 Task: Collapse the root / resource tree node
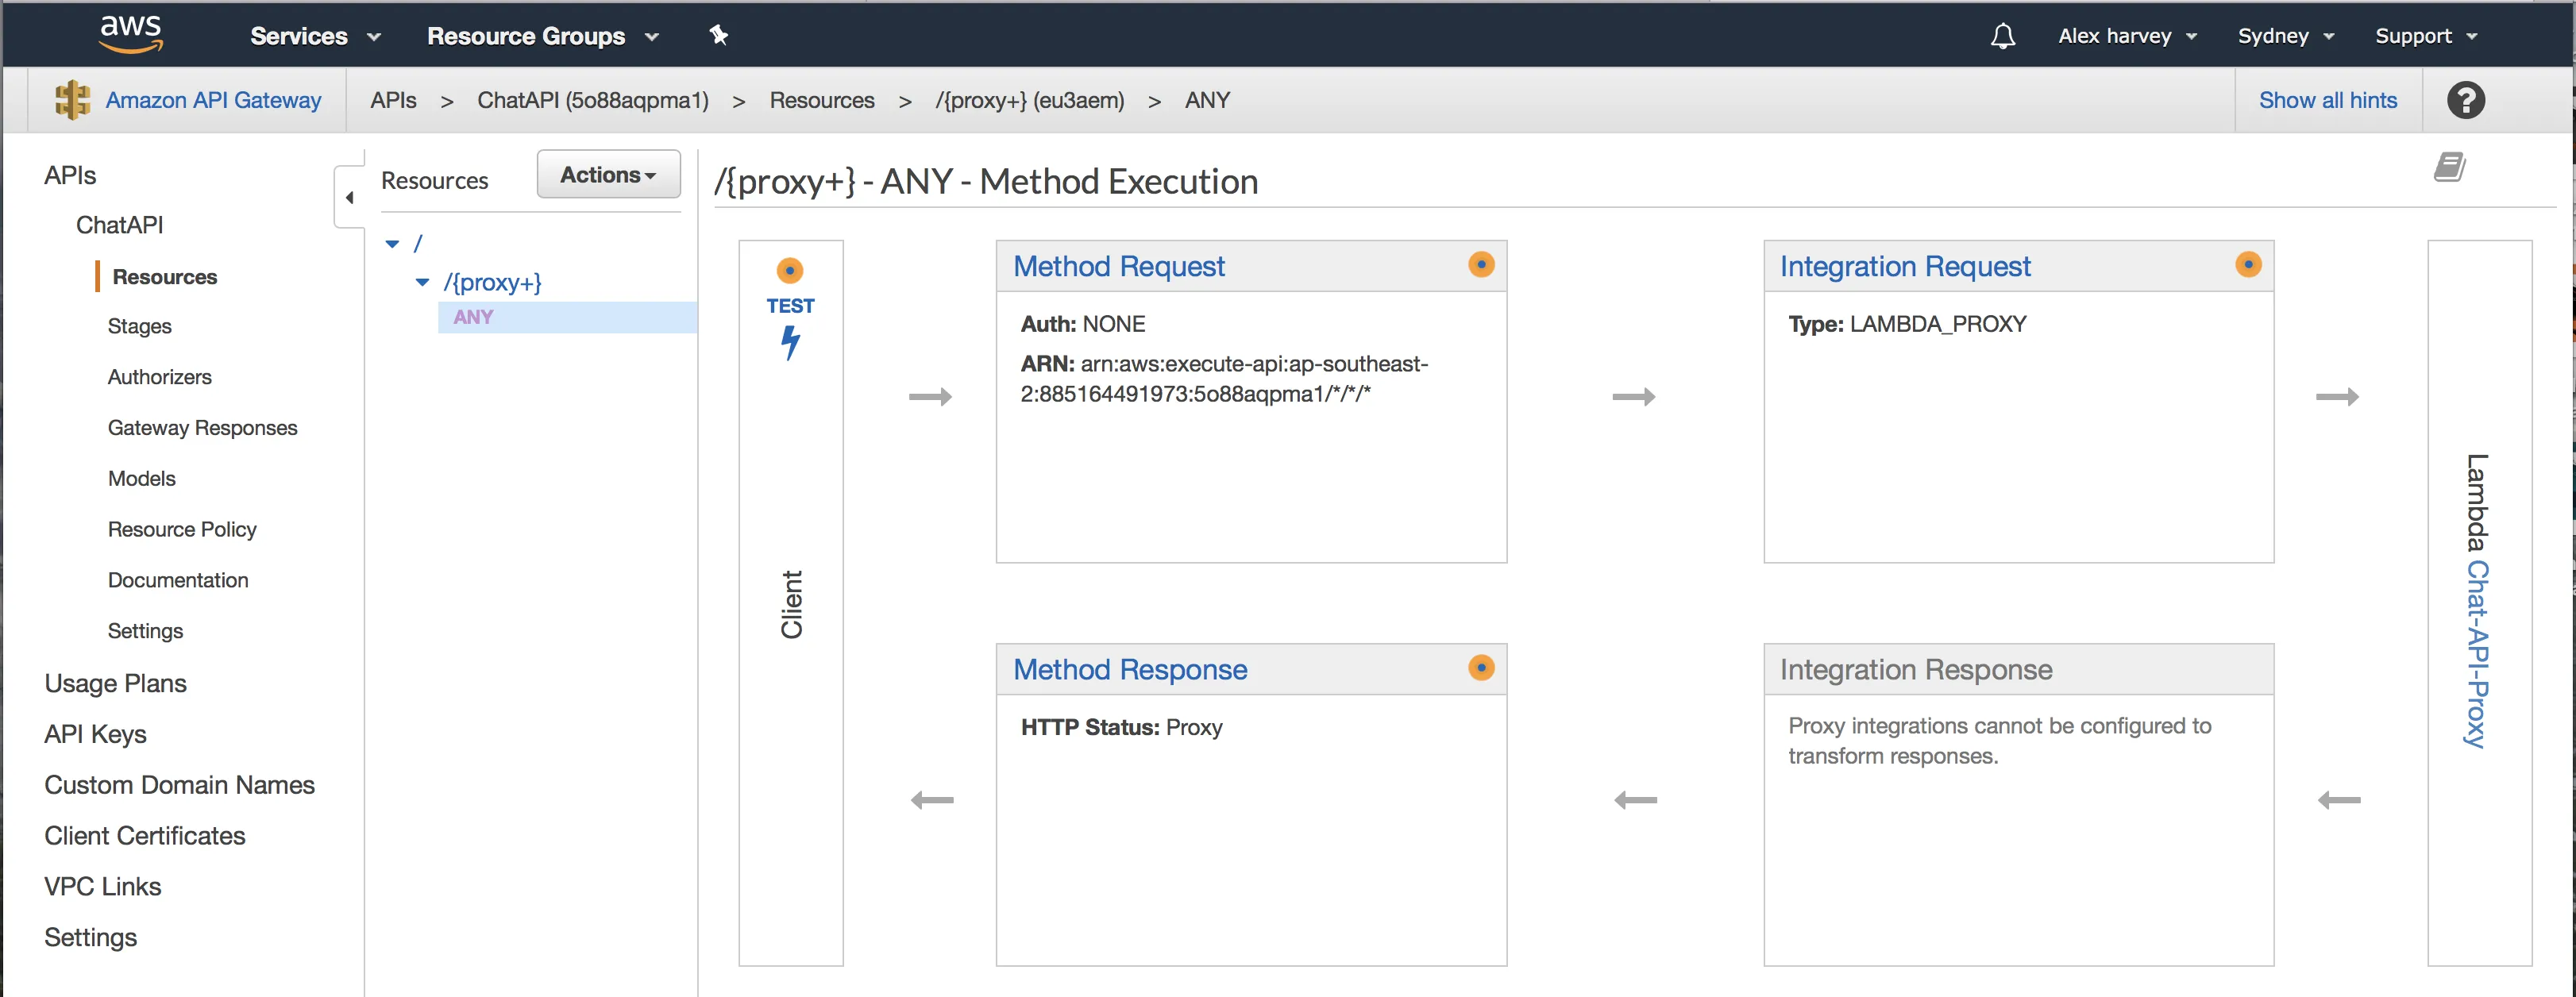click(x=393, y=244)
